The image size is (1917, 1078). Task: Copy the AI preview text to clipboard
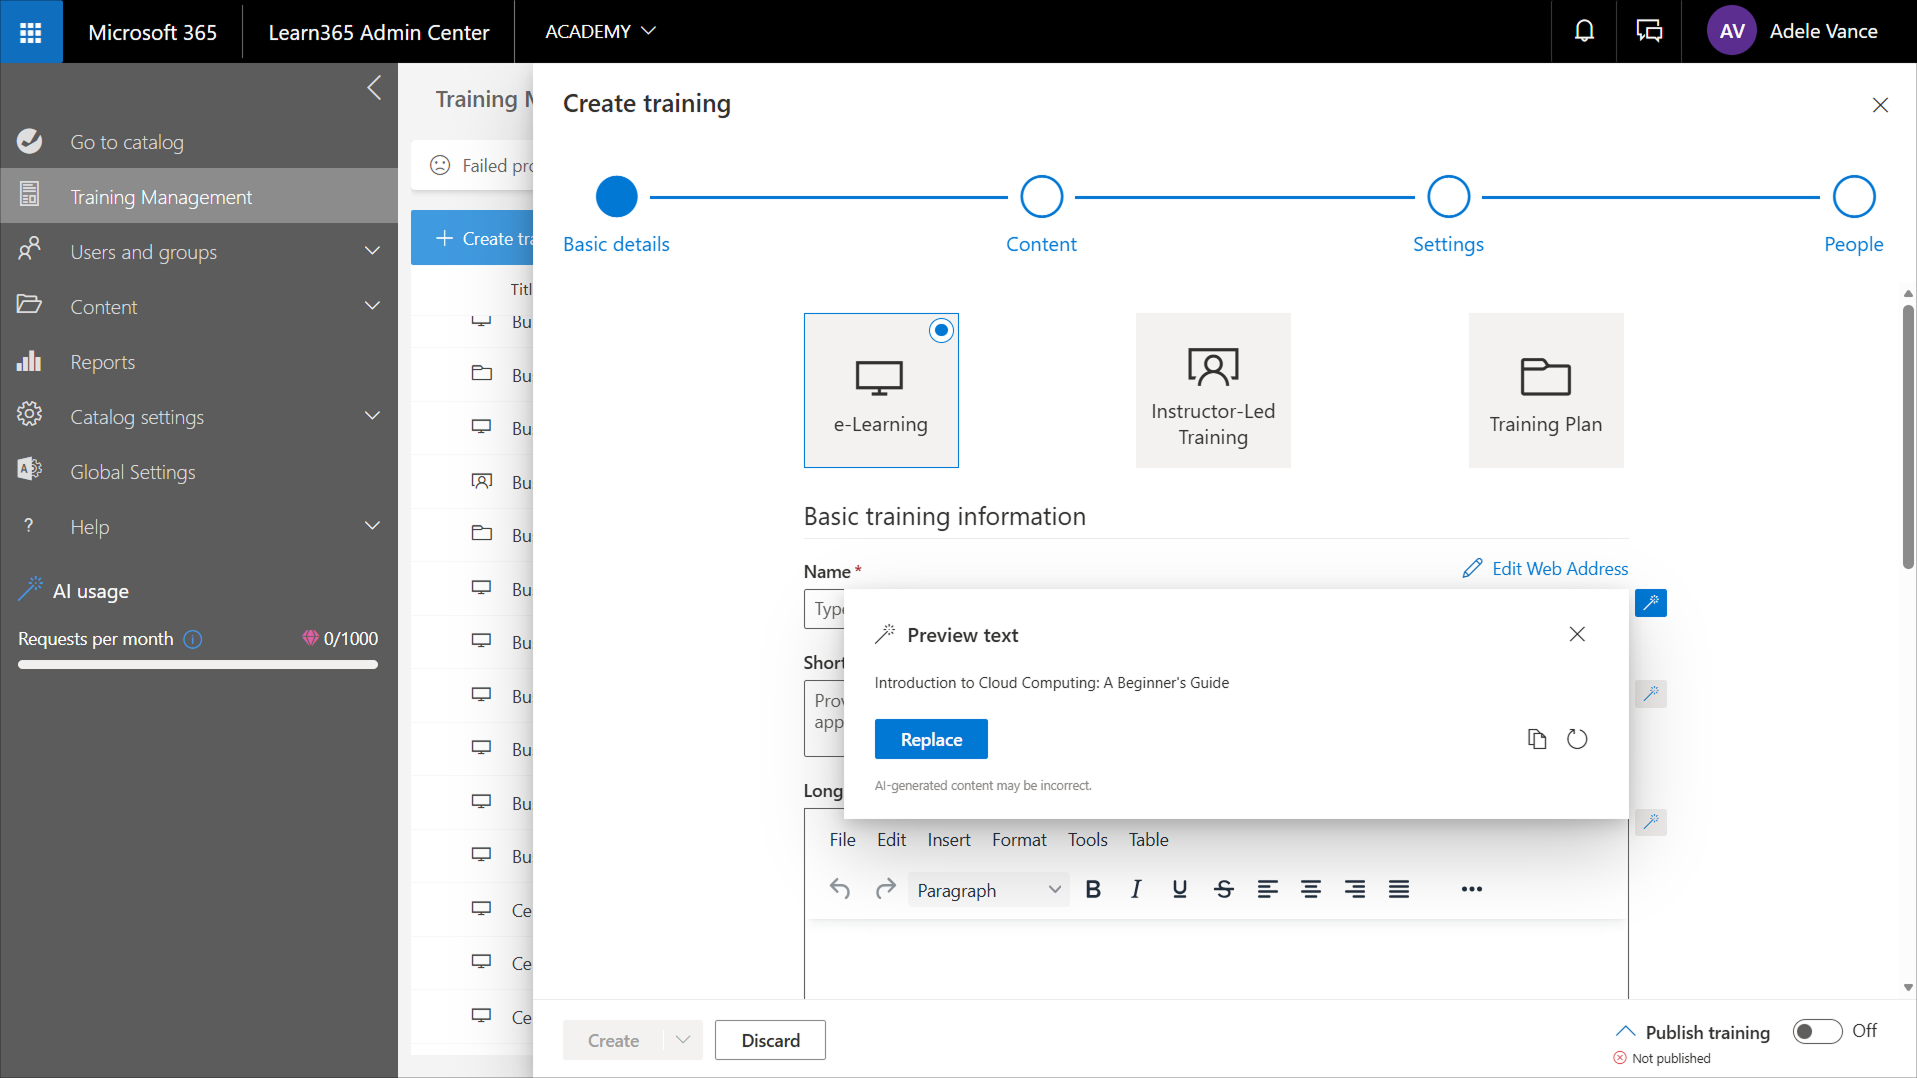(x=1537, y=739)
